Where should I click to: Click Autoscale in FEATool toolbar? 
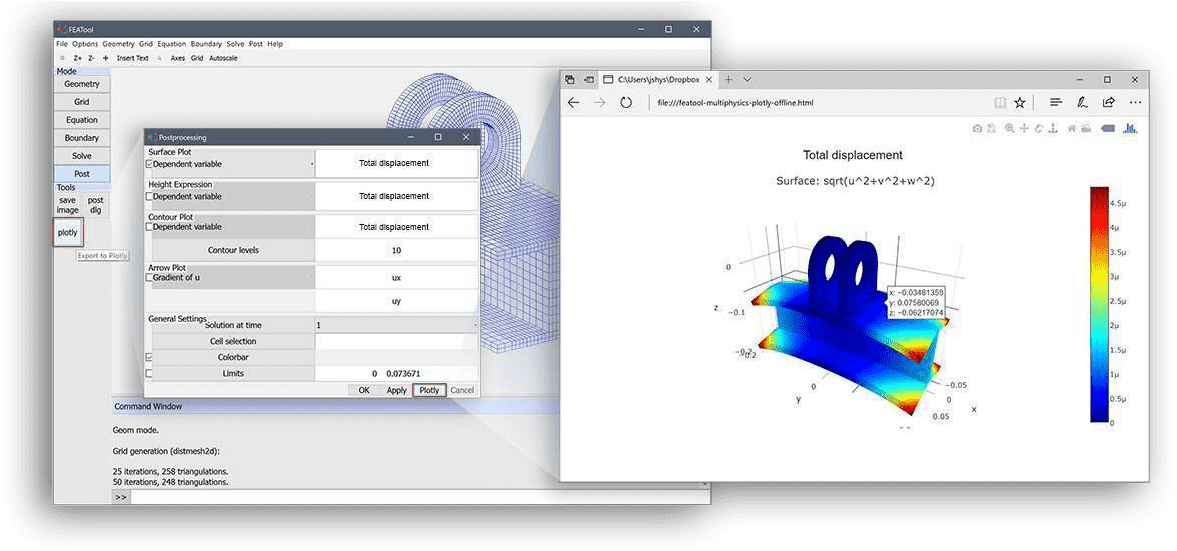224,58
